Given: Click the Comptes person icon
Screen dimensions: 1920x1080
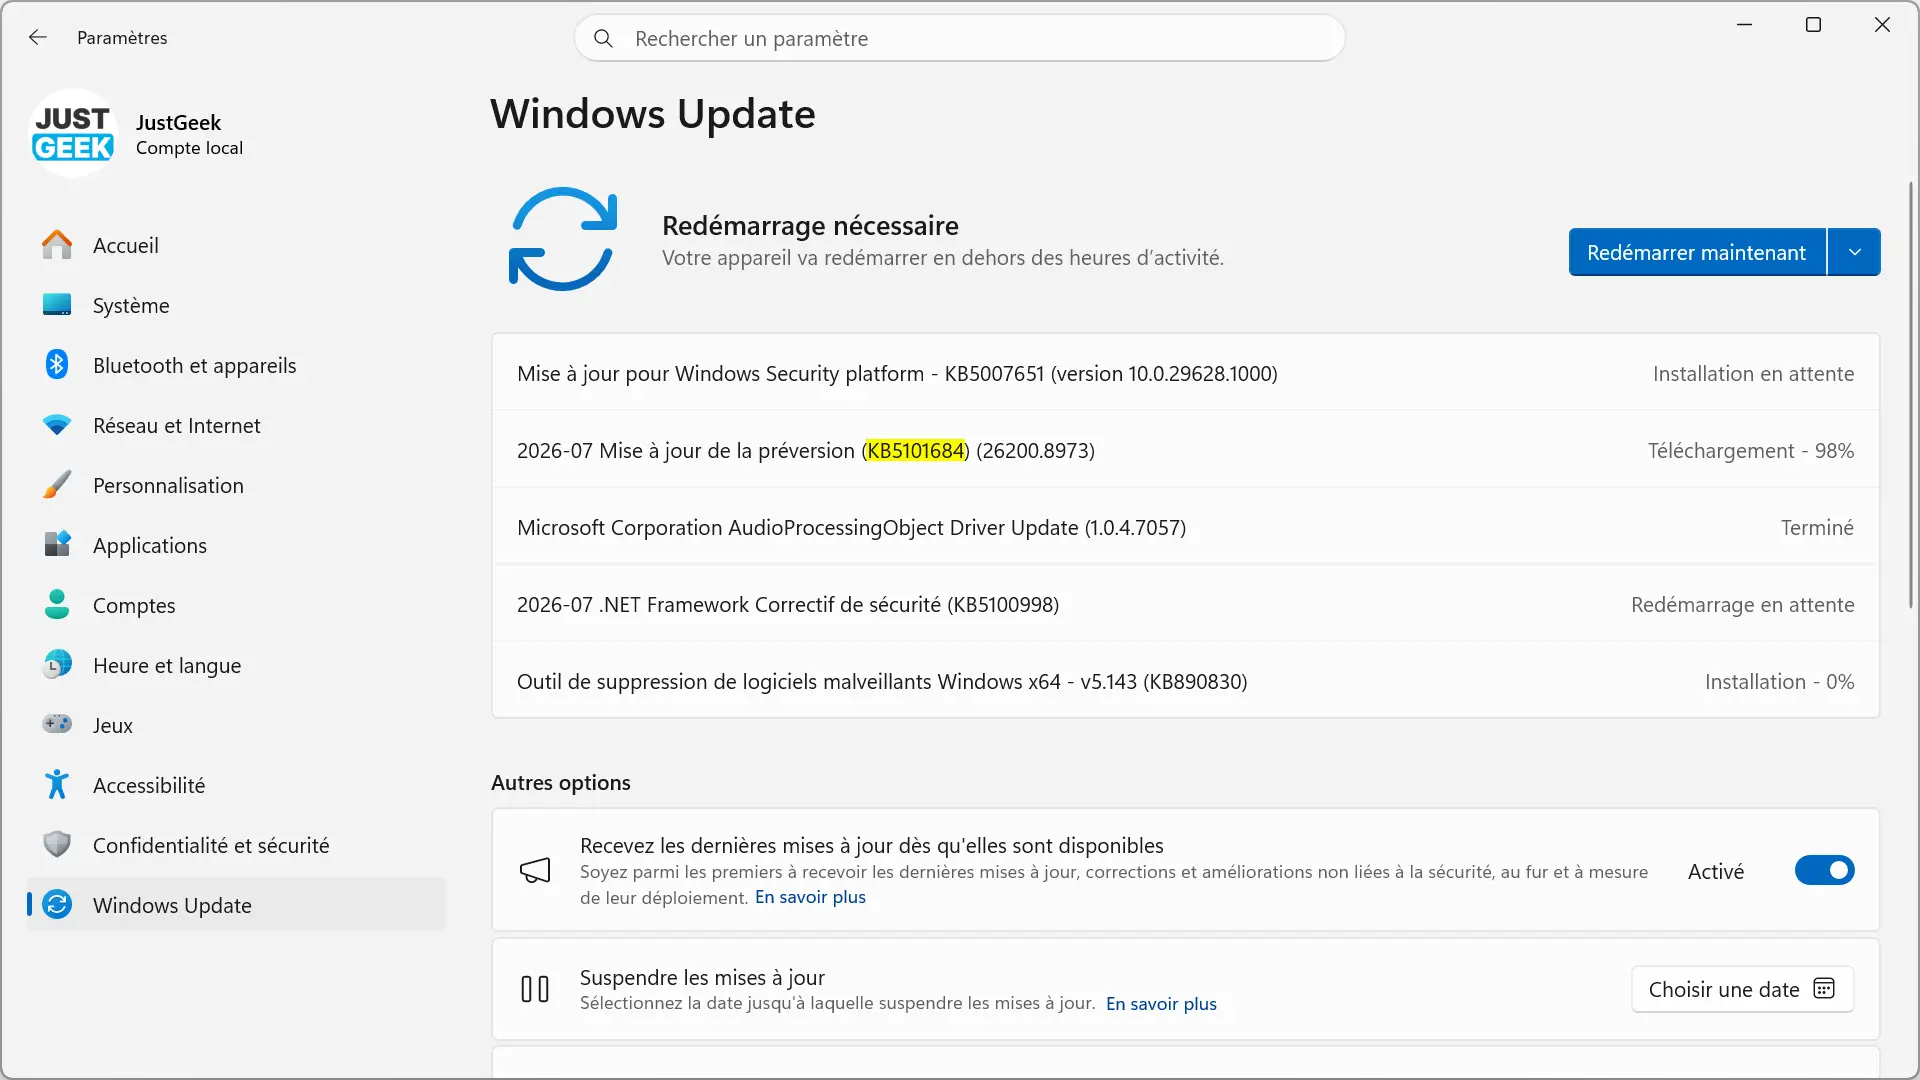Looking at the screenshot, I should [x=57, y=605].
